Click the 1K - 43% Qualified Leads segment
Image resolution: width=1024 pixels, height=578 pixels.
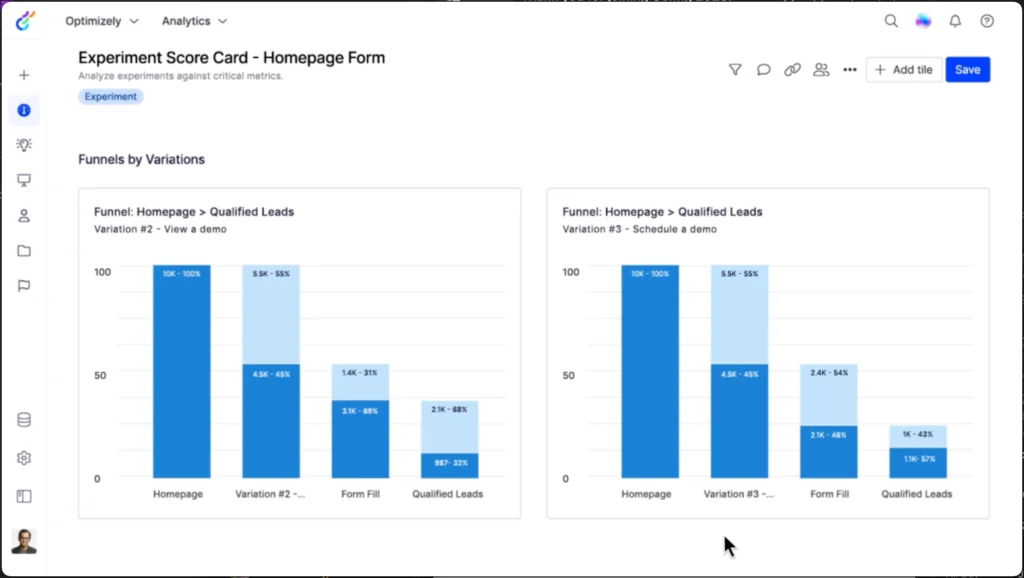(918, 436)
